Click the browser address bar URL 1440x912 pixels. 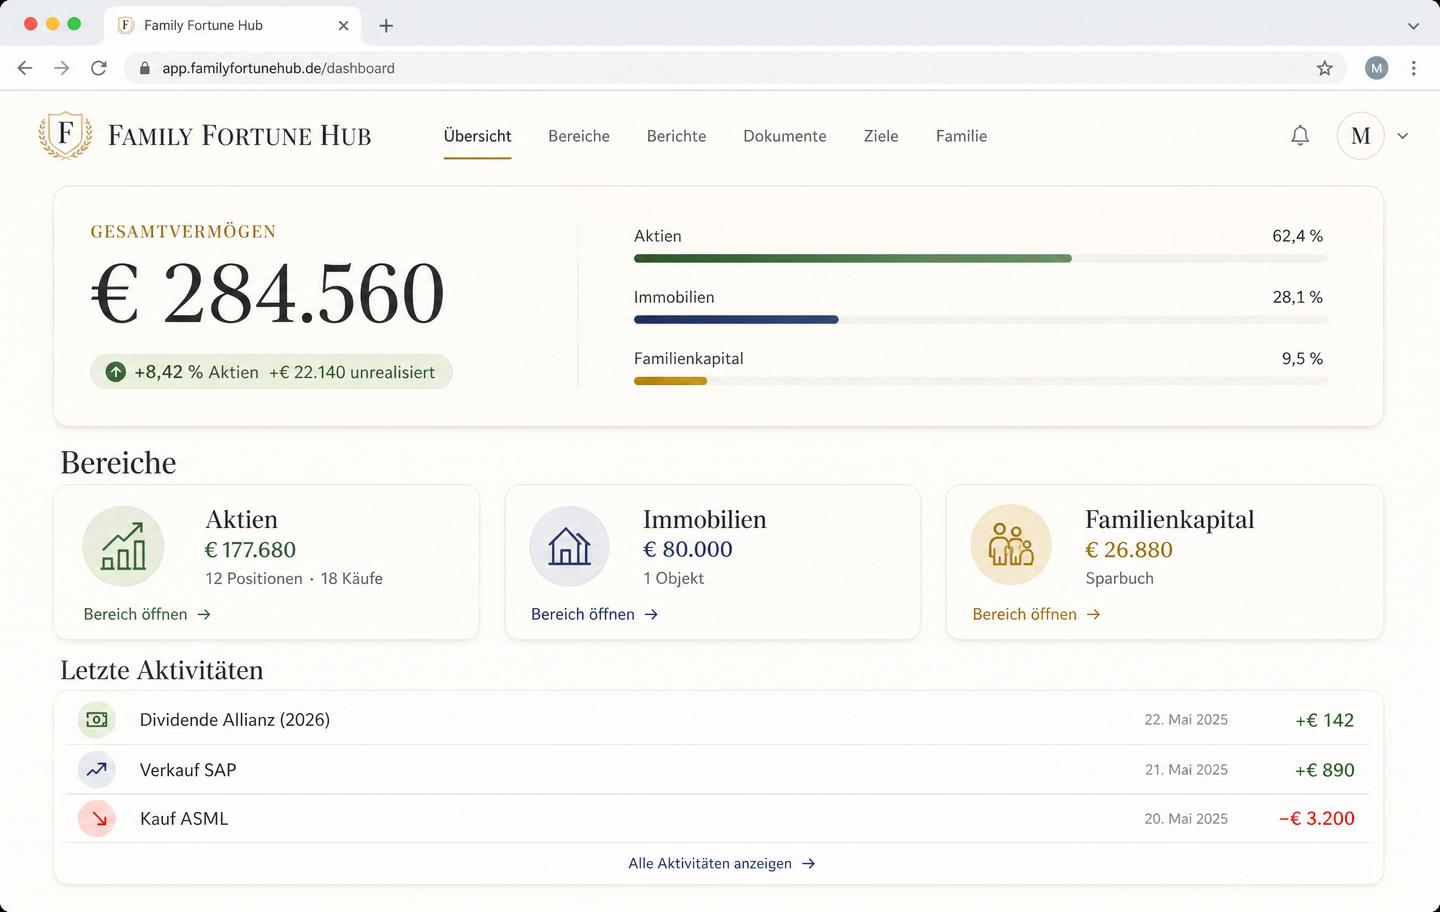[x=279, y=68]
